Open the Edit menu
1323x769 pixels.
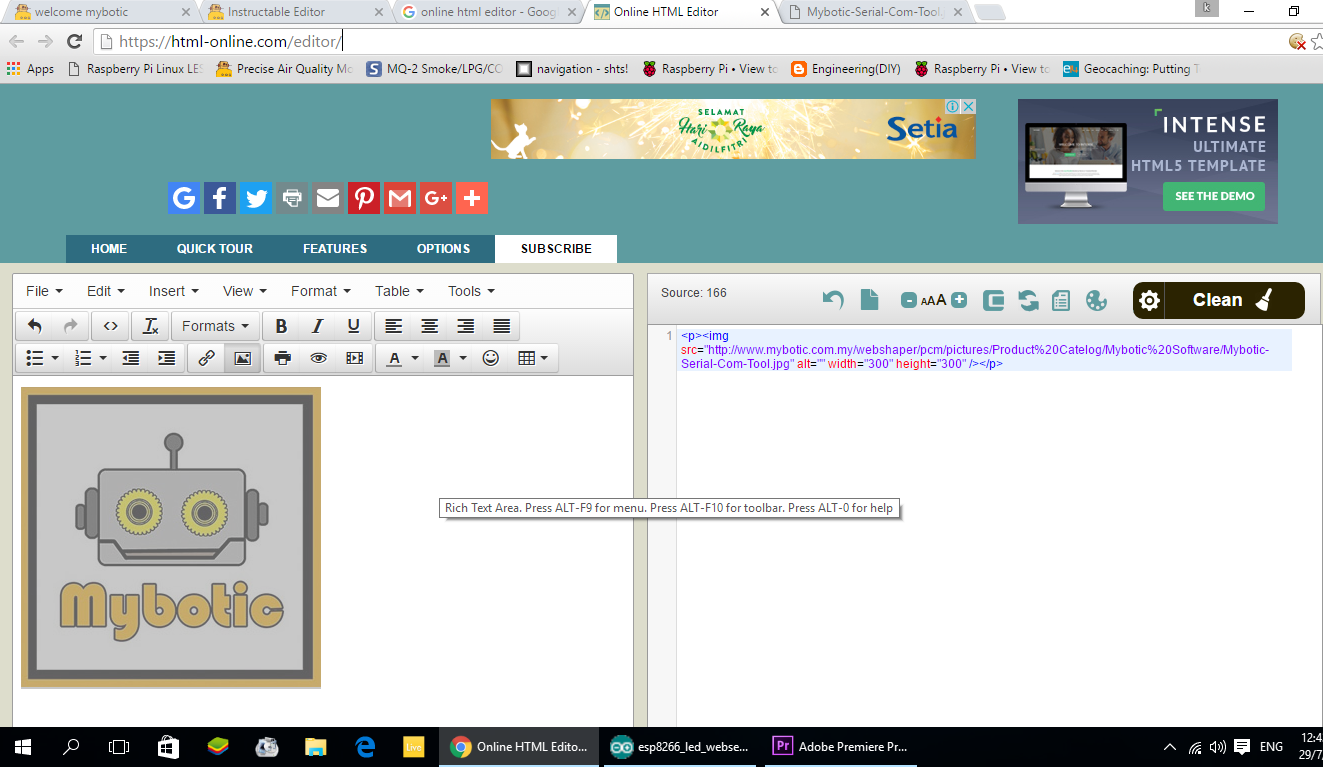(105, 291)
